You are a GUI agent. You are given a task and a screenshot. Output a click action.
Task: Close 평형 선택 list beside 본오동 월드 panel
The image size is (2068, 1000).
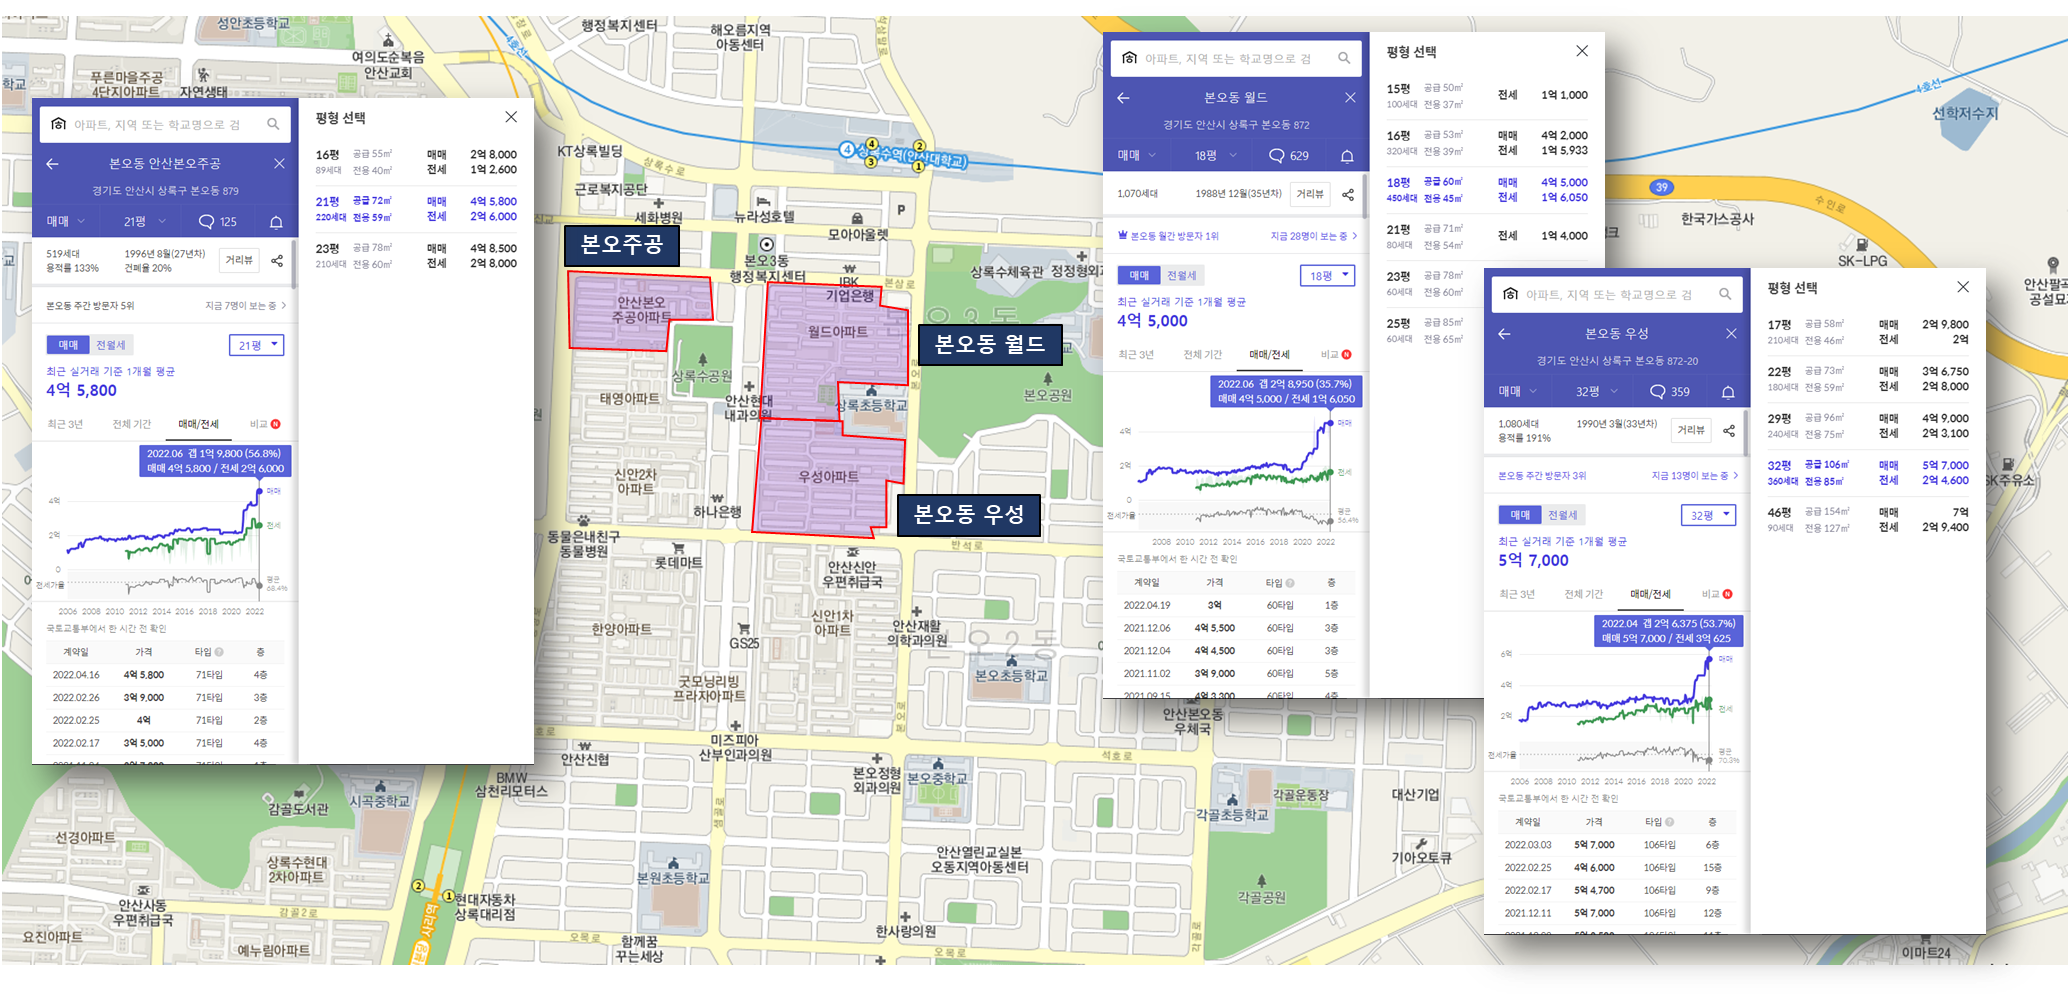[x=1582, y=51]
